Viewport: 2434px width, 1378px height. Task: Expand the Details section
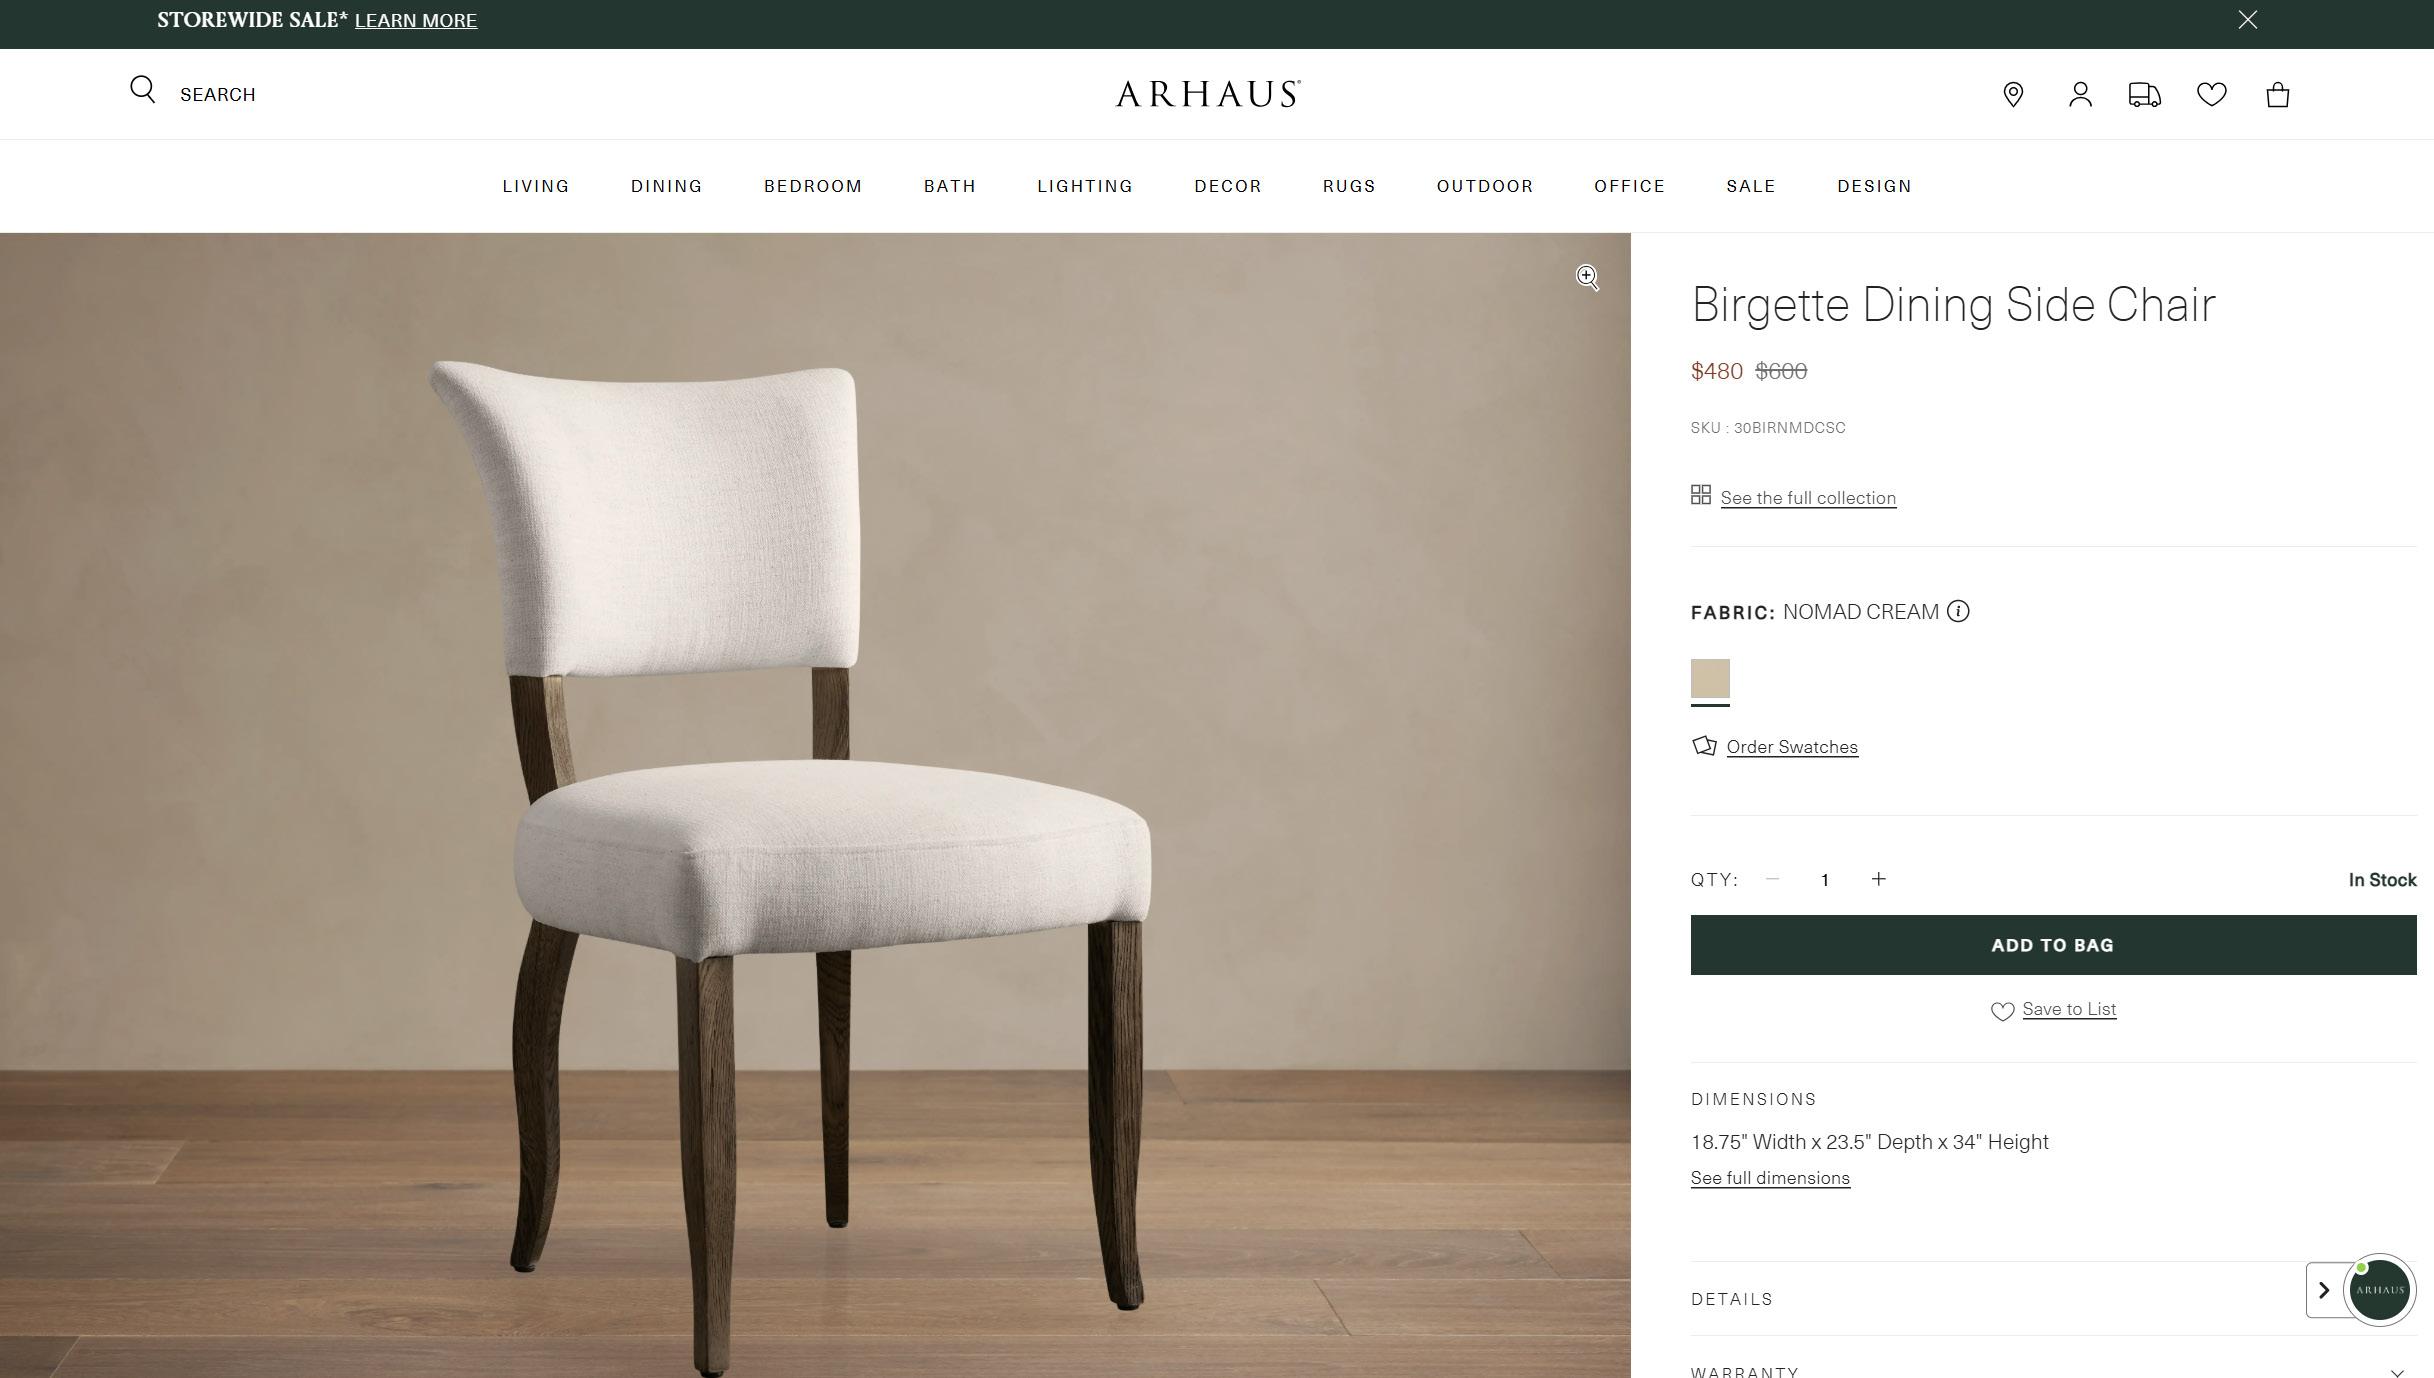2000,1298
